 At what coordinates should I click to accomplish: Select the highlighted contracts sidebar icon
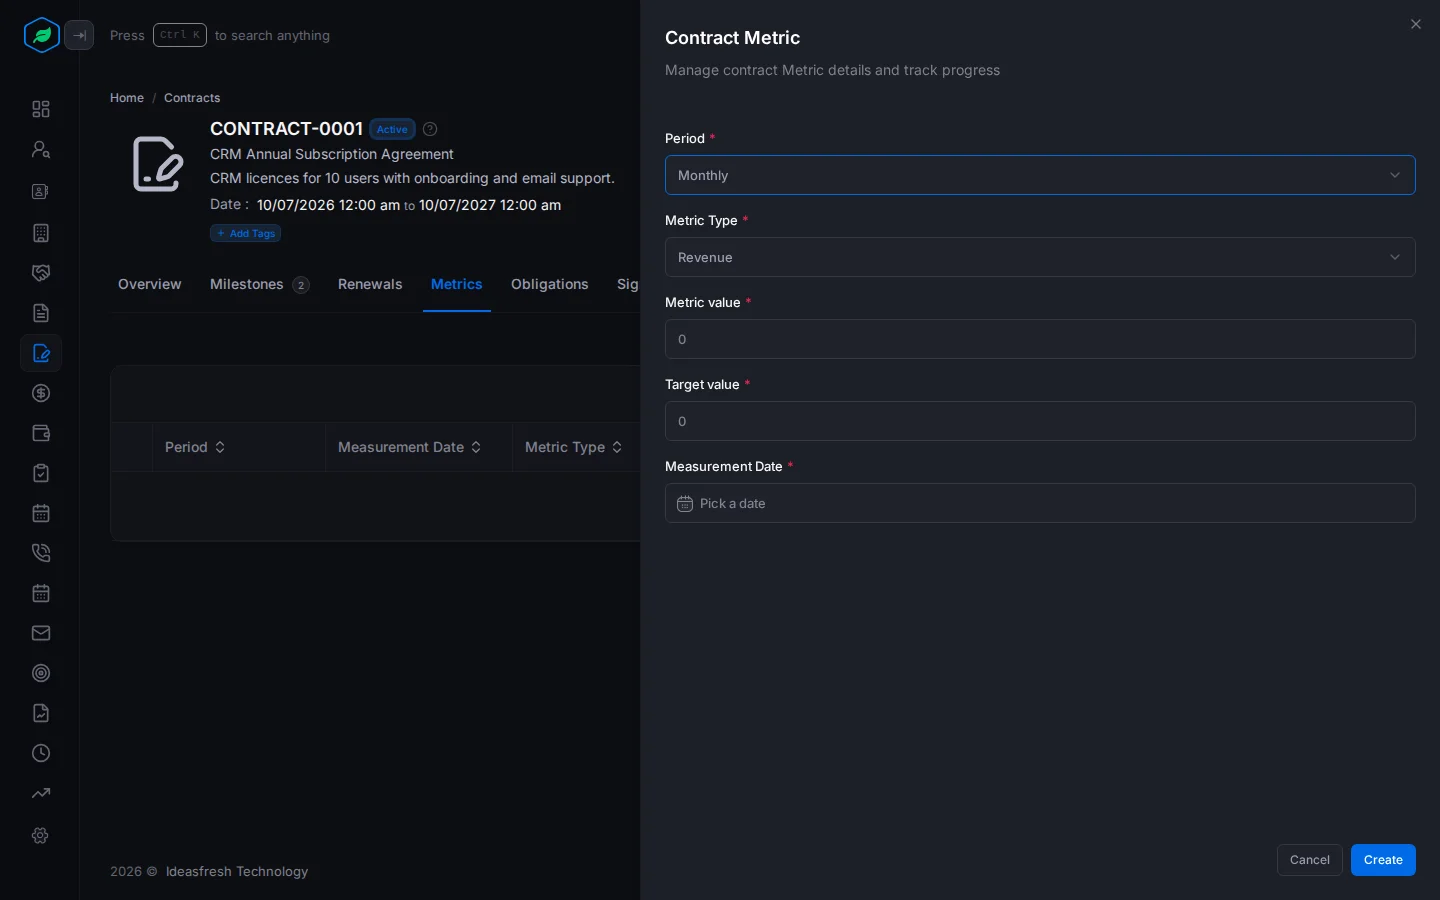click(41, 353)
